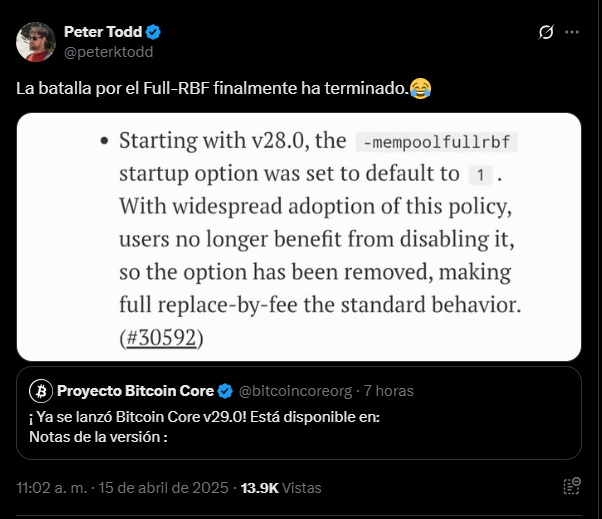Open Peter Todd's profile via display name
The height and width of the screenshot is (519, 602).
click(105, 32)
